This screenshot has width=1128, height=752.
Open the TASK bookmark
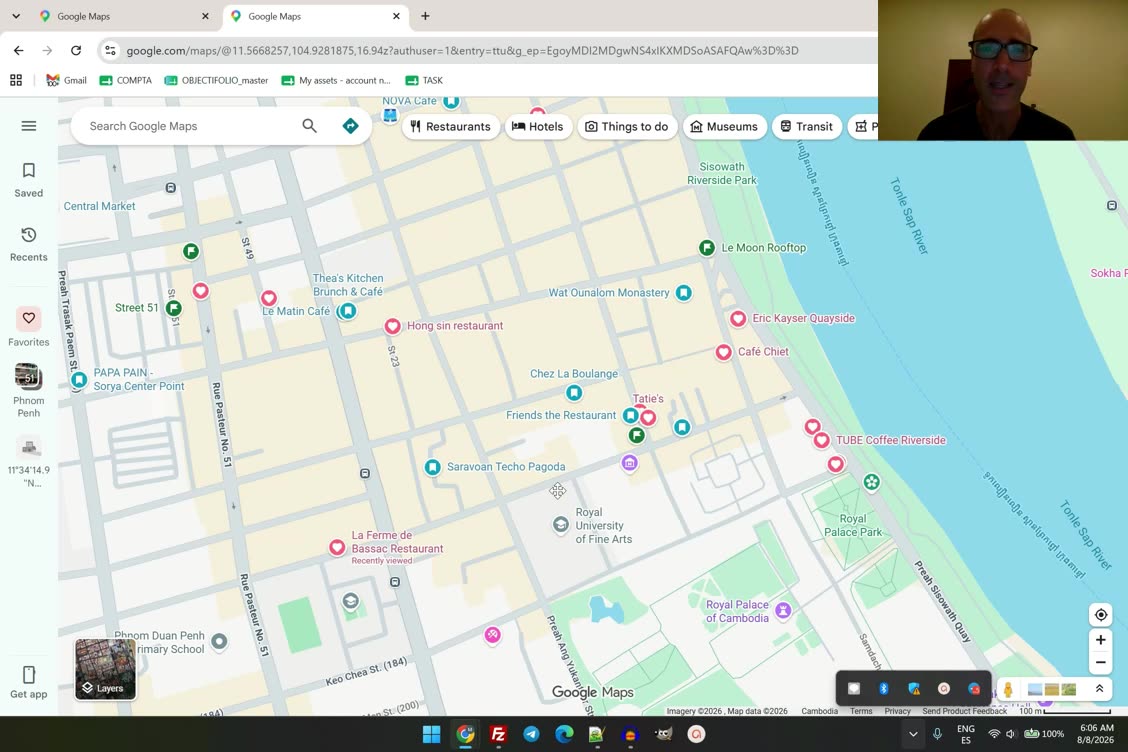[x=424, y=81]
